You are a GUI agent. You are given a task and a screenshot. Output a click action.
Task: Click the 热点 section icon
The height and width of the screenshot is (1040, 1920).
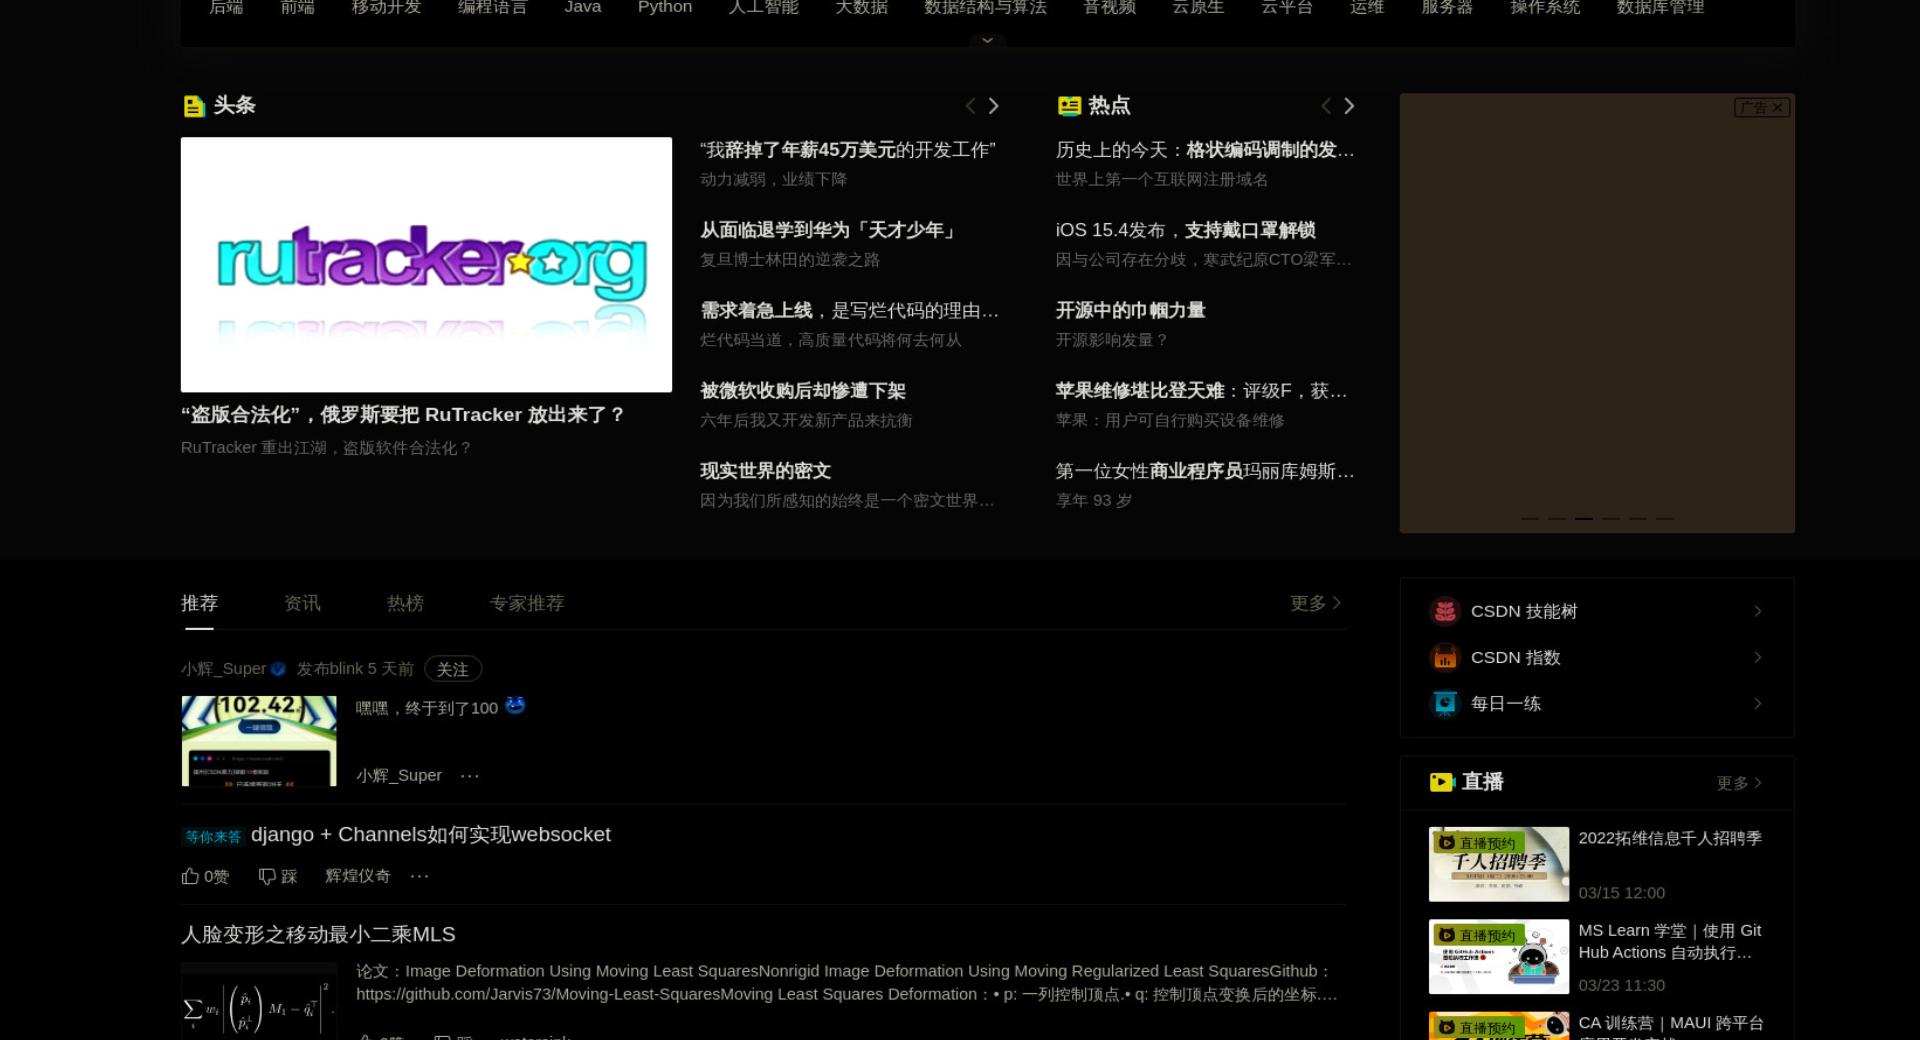tap(1069, 106)
